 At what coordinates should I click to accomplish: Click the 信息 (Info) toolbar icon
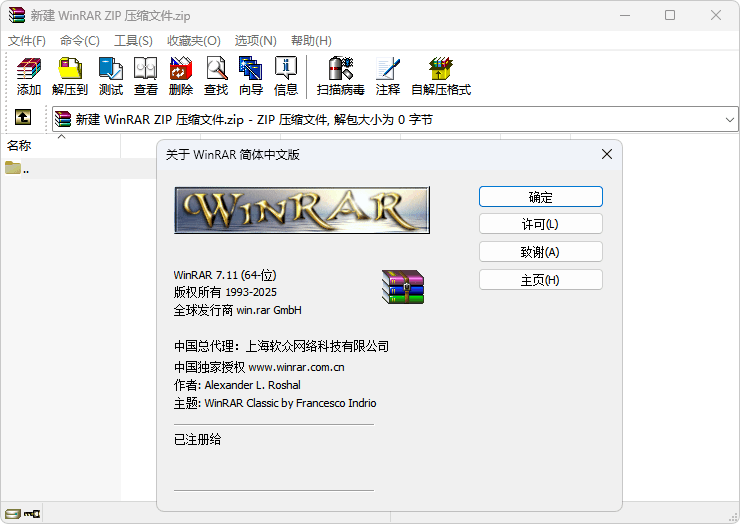click(286, 76)
